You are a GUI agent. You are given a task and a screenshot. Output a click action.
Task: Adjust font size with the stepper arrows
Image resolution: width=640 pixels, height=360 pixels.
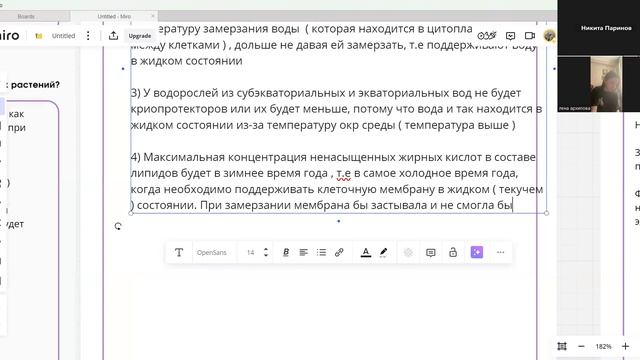[266, 253]
